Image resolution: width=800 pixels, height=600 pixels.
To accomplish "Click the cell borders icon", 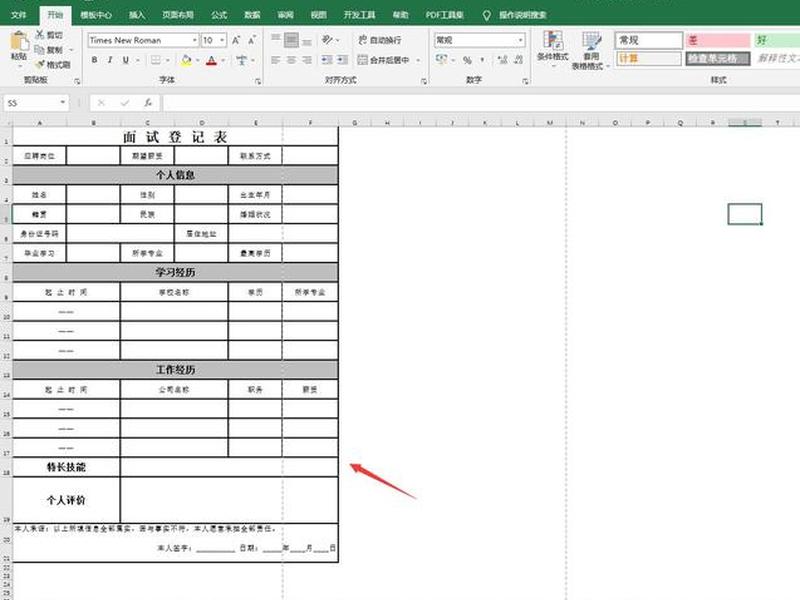I will (156, 60).
